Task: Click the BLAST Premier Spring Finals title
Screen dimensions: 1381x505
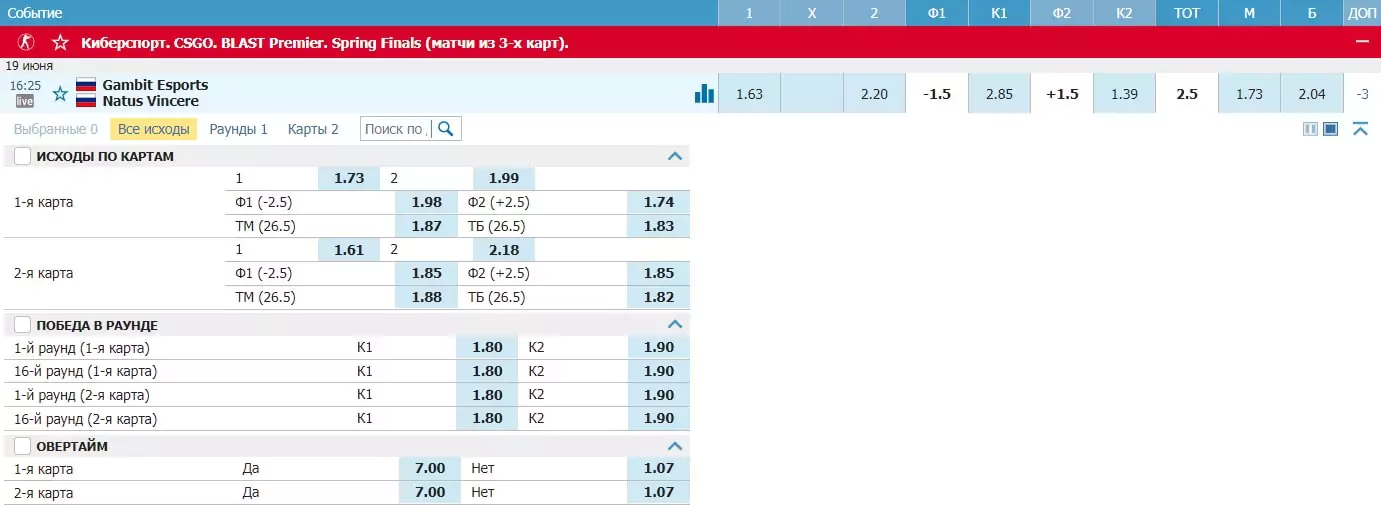Action: click(325, 43)
